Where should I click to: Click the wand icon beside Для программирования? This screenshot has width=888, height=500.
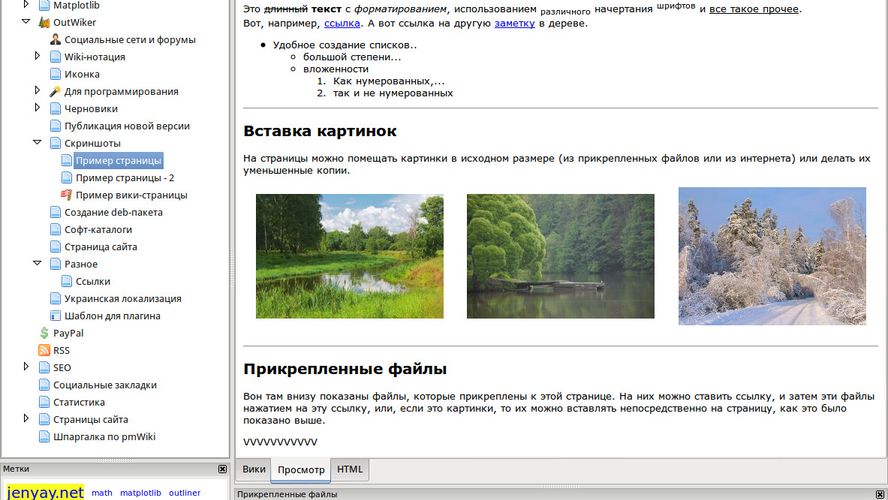pyautogui.click(x=56, y=92)
